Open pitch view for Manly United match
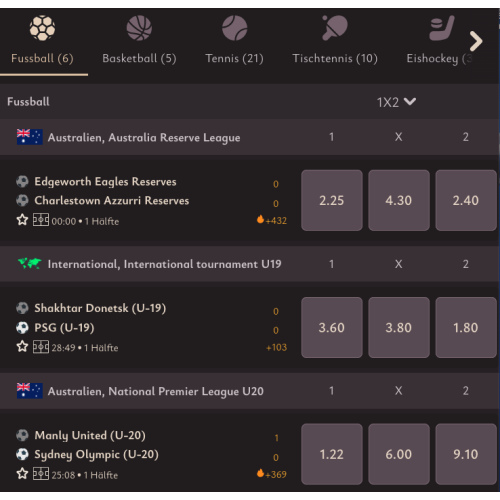This screenshot has width=500, height=500. (x=41, y=474)
